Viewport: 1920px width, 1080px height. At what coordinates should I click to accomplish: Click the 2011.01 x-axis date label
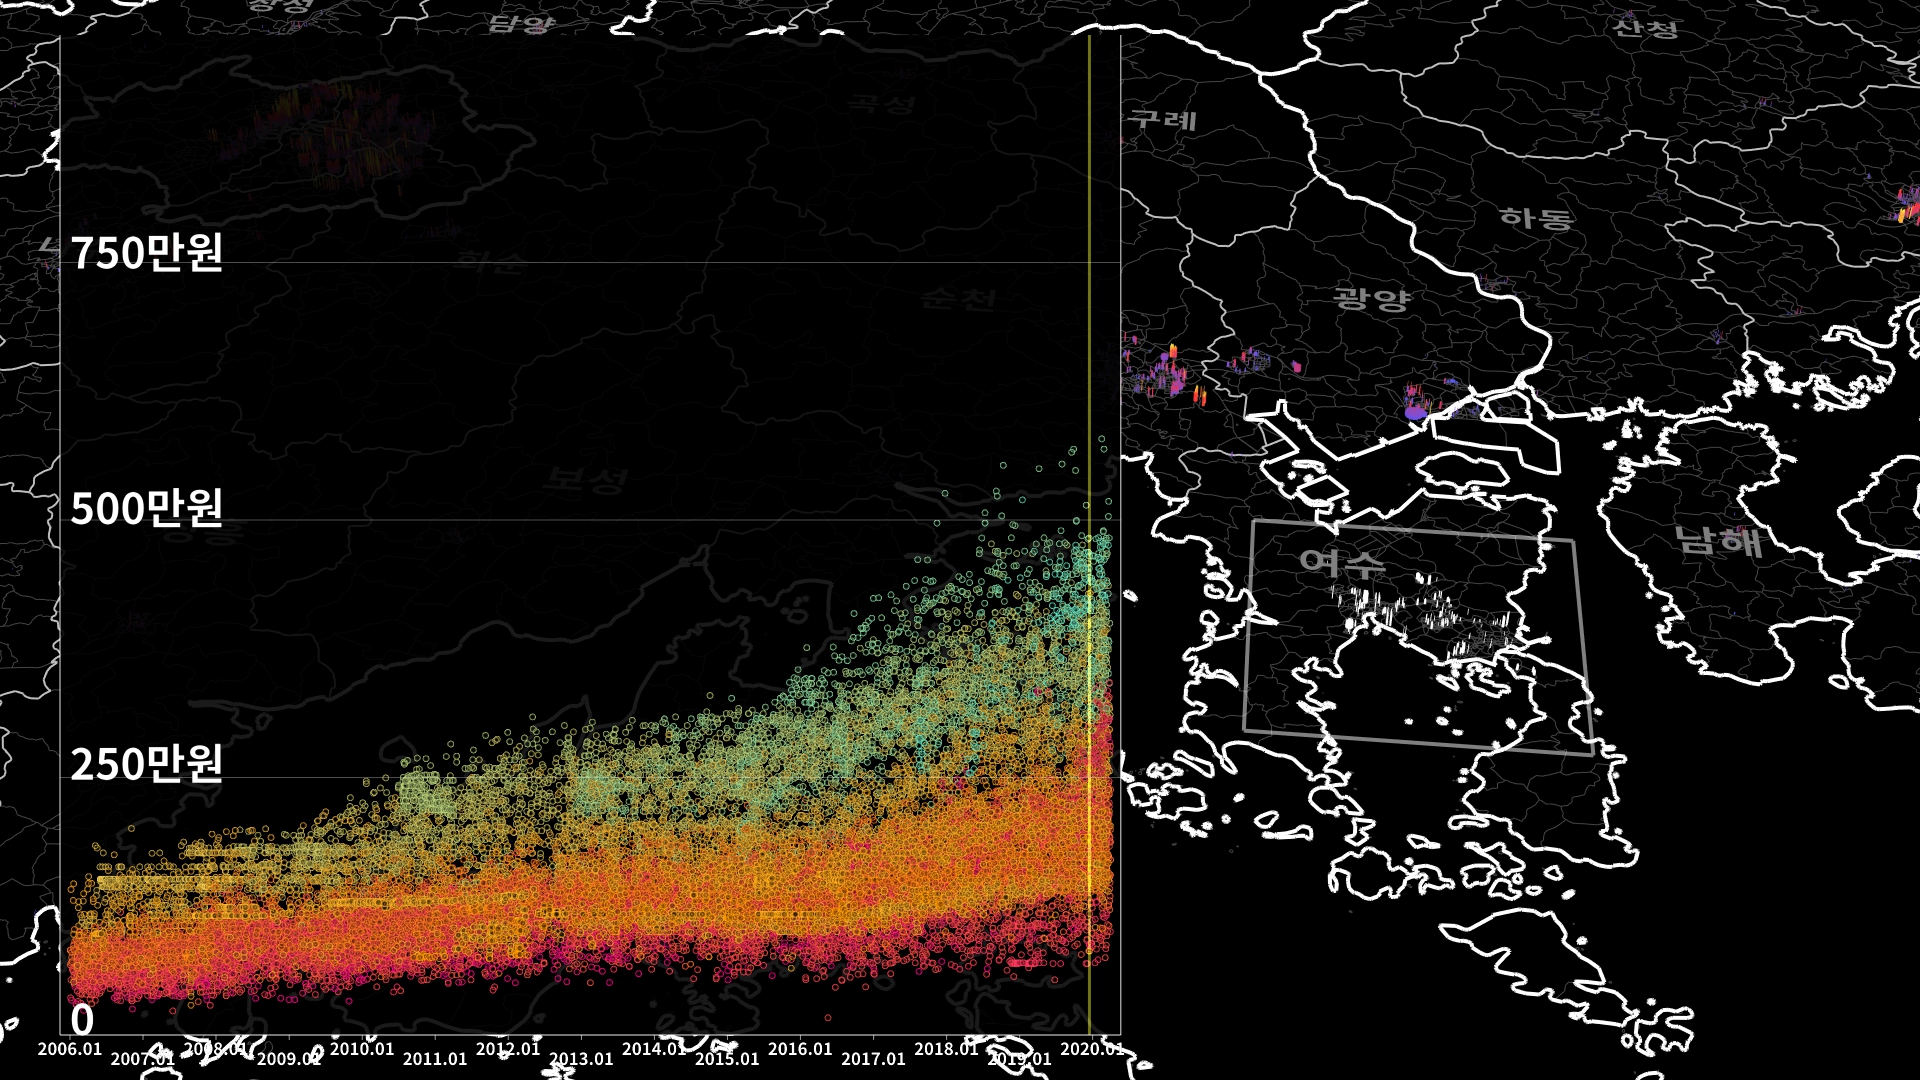[x=435, y=1059]
